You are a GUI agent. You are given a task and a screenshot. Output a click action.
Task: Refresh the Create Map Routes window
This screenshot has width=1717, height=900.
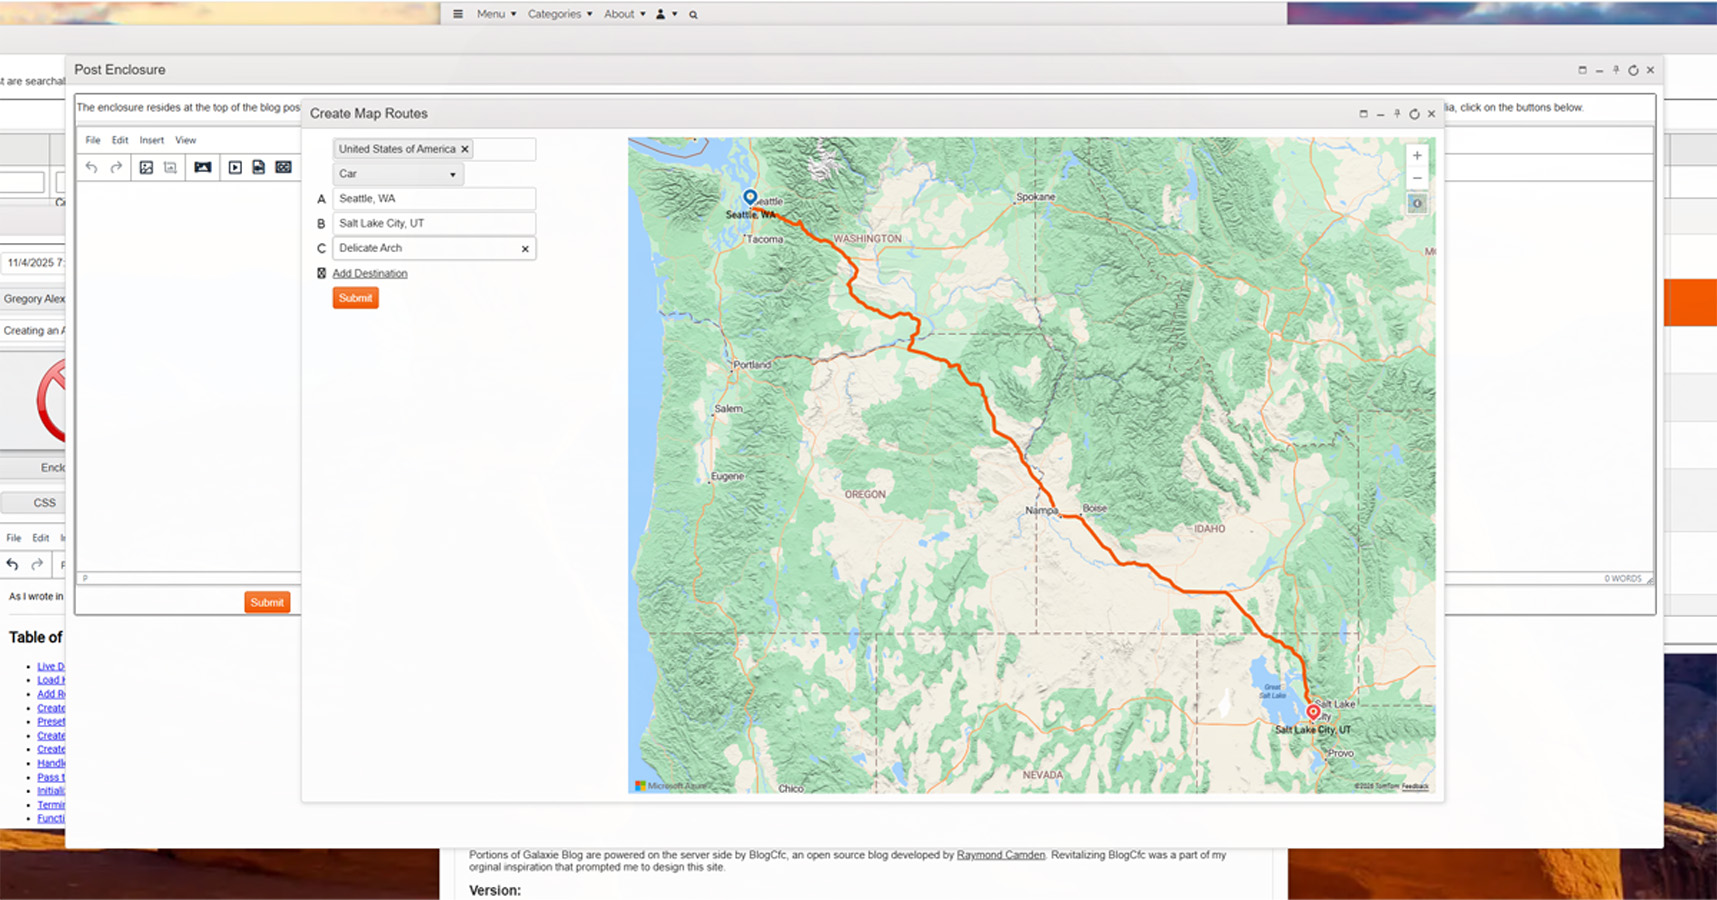coord(1414,114)
